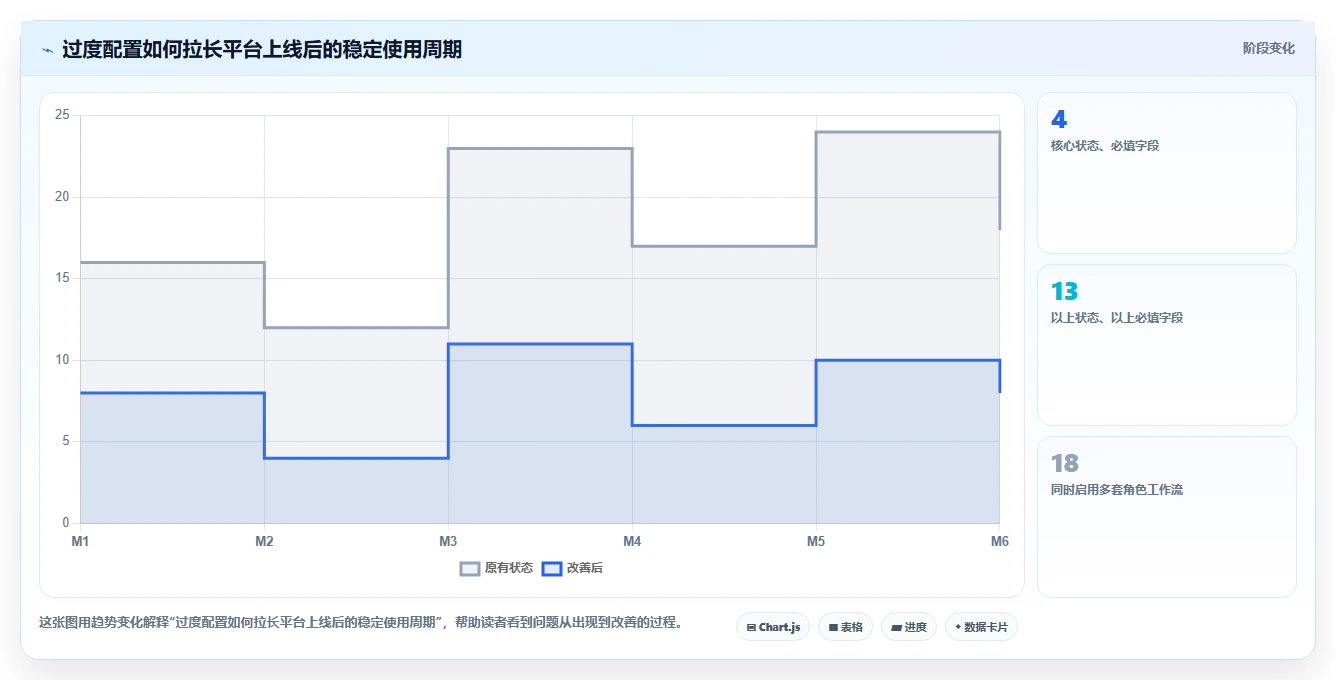The image size is (1336, 680).
Task: Click the 原有状态 legend label
Action: (509, 568)
